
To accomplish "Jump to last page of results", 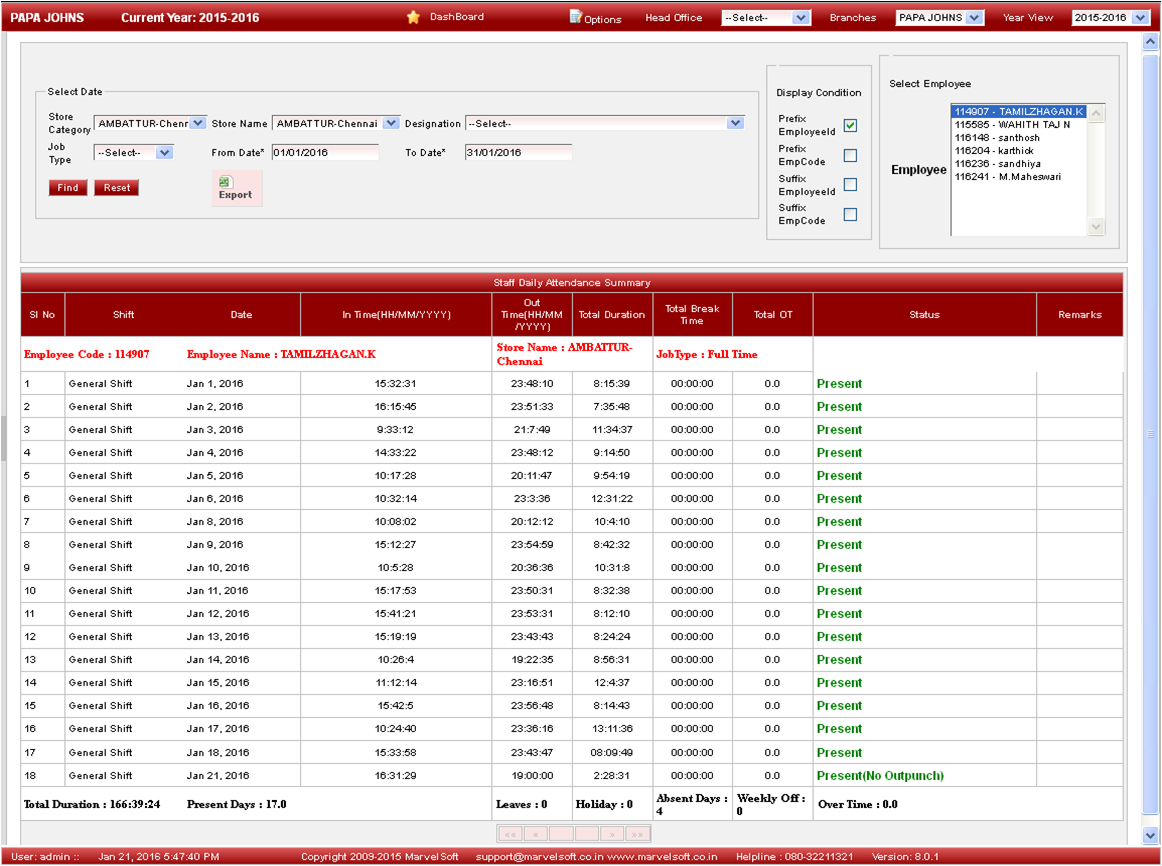I will point(638,834).
